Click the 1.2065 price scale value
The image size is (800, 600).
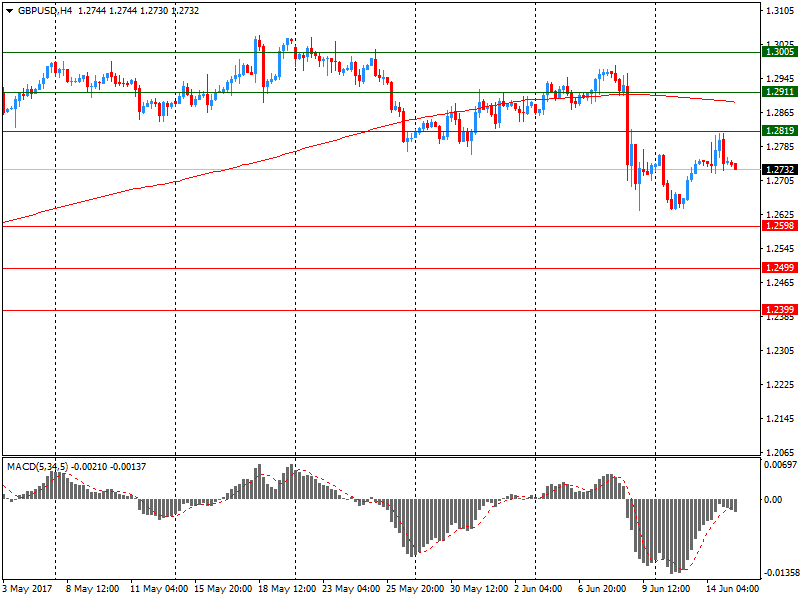coord(780,453)
